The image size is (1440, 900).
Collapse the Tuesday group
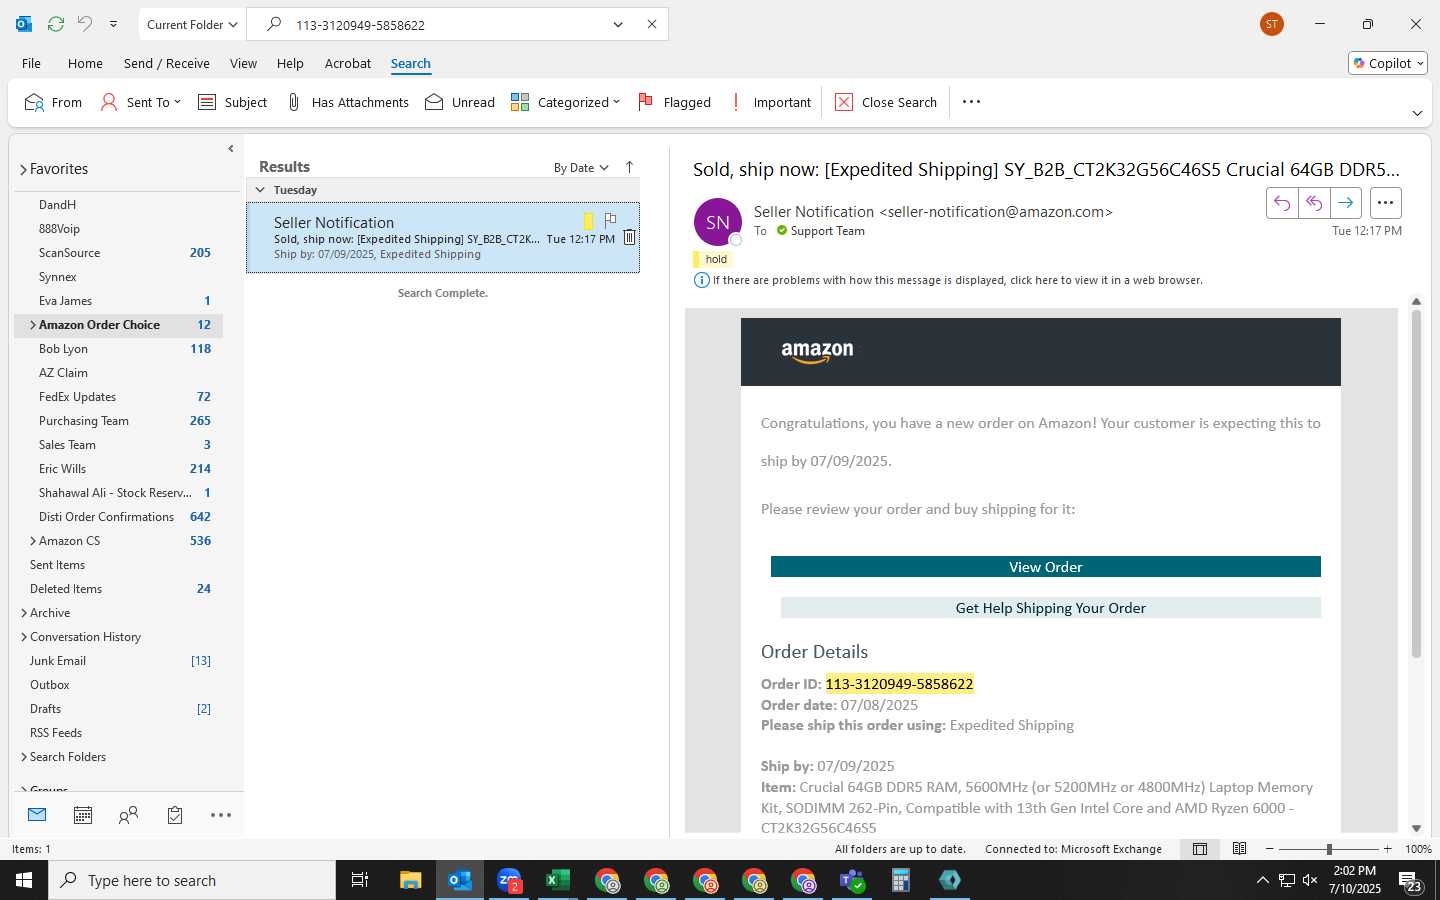pyautogui.click(x=260, y=190)
